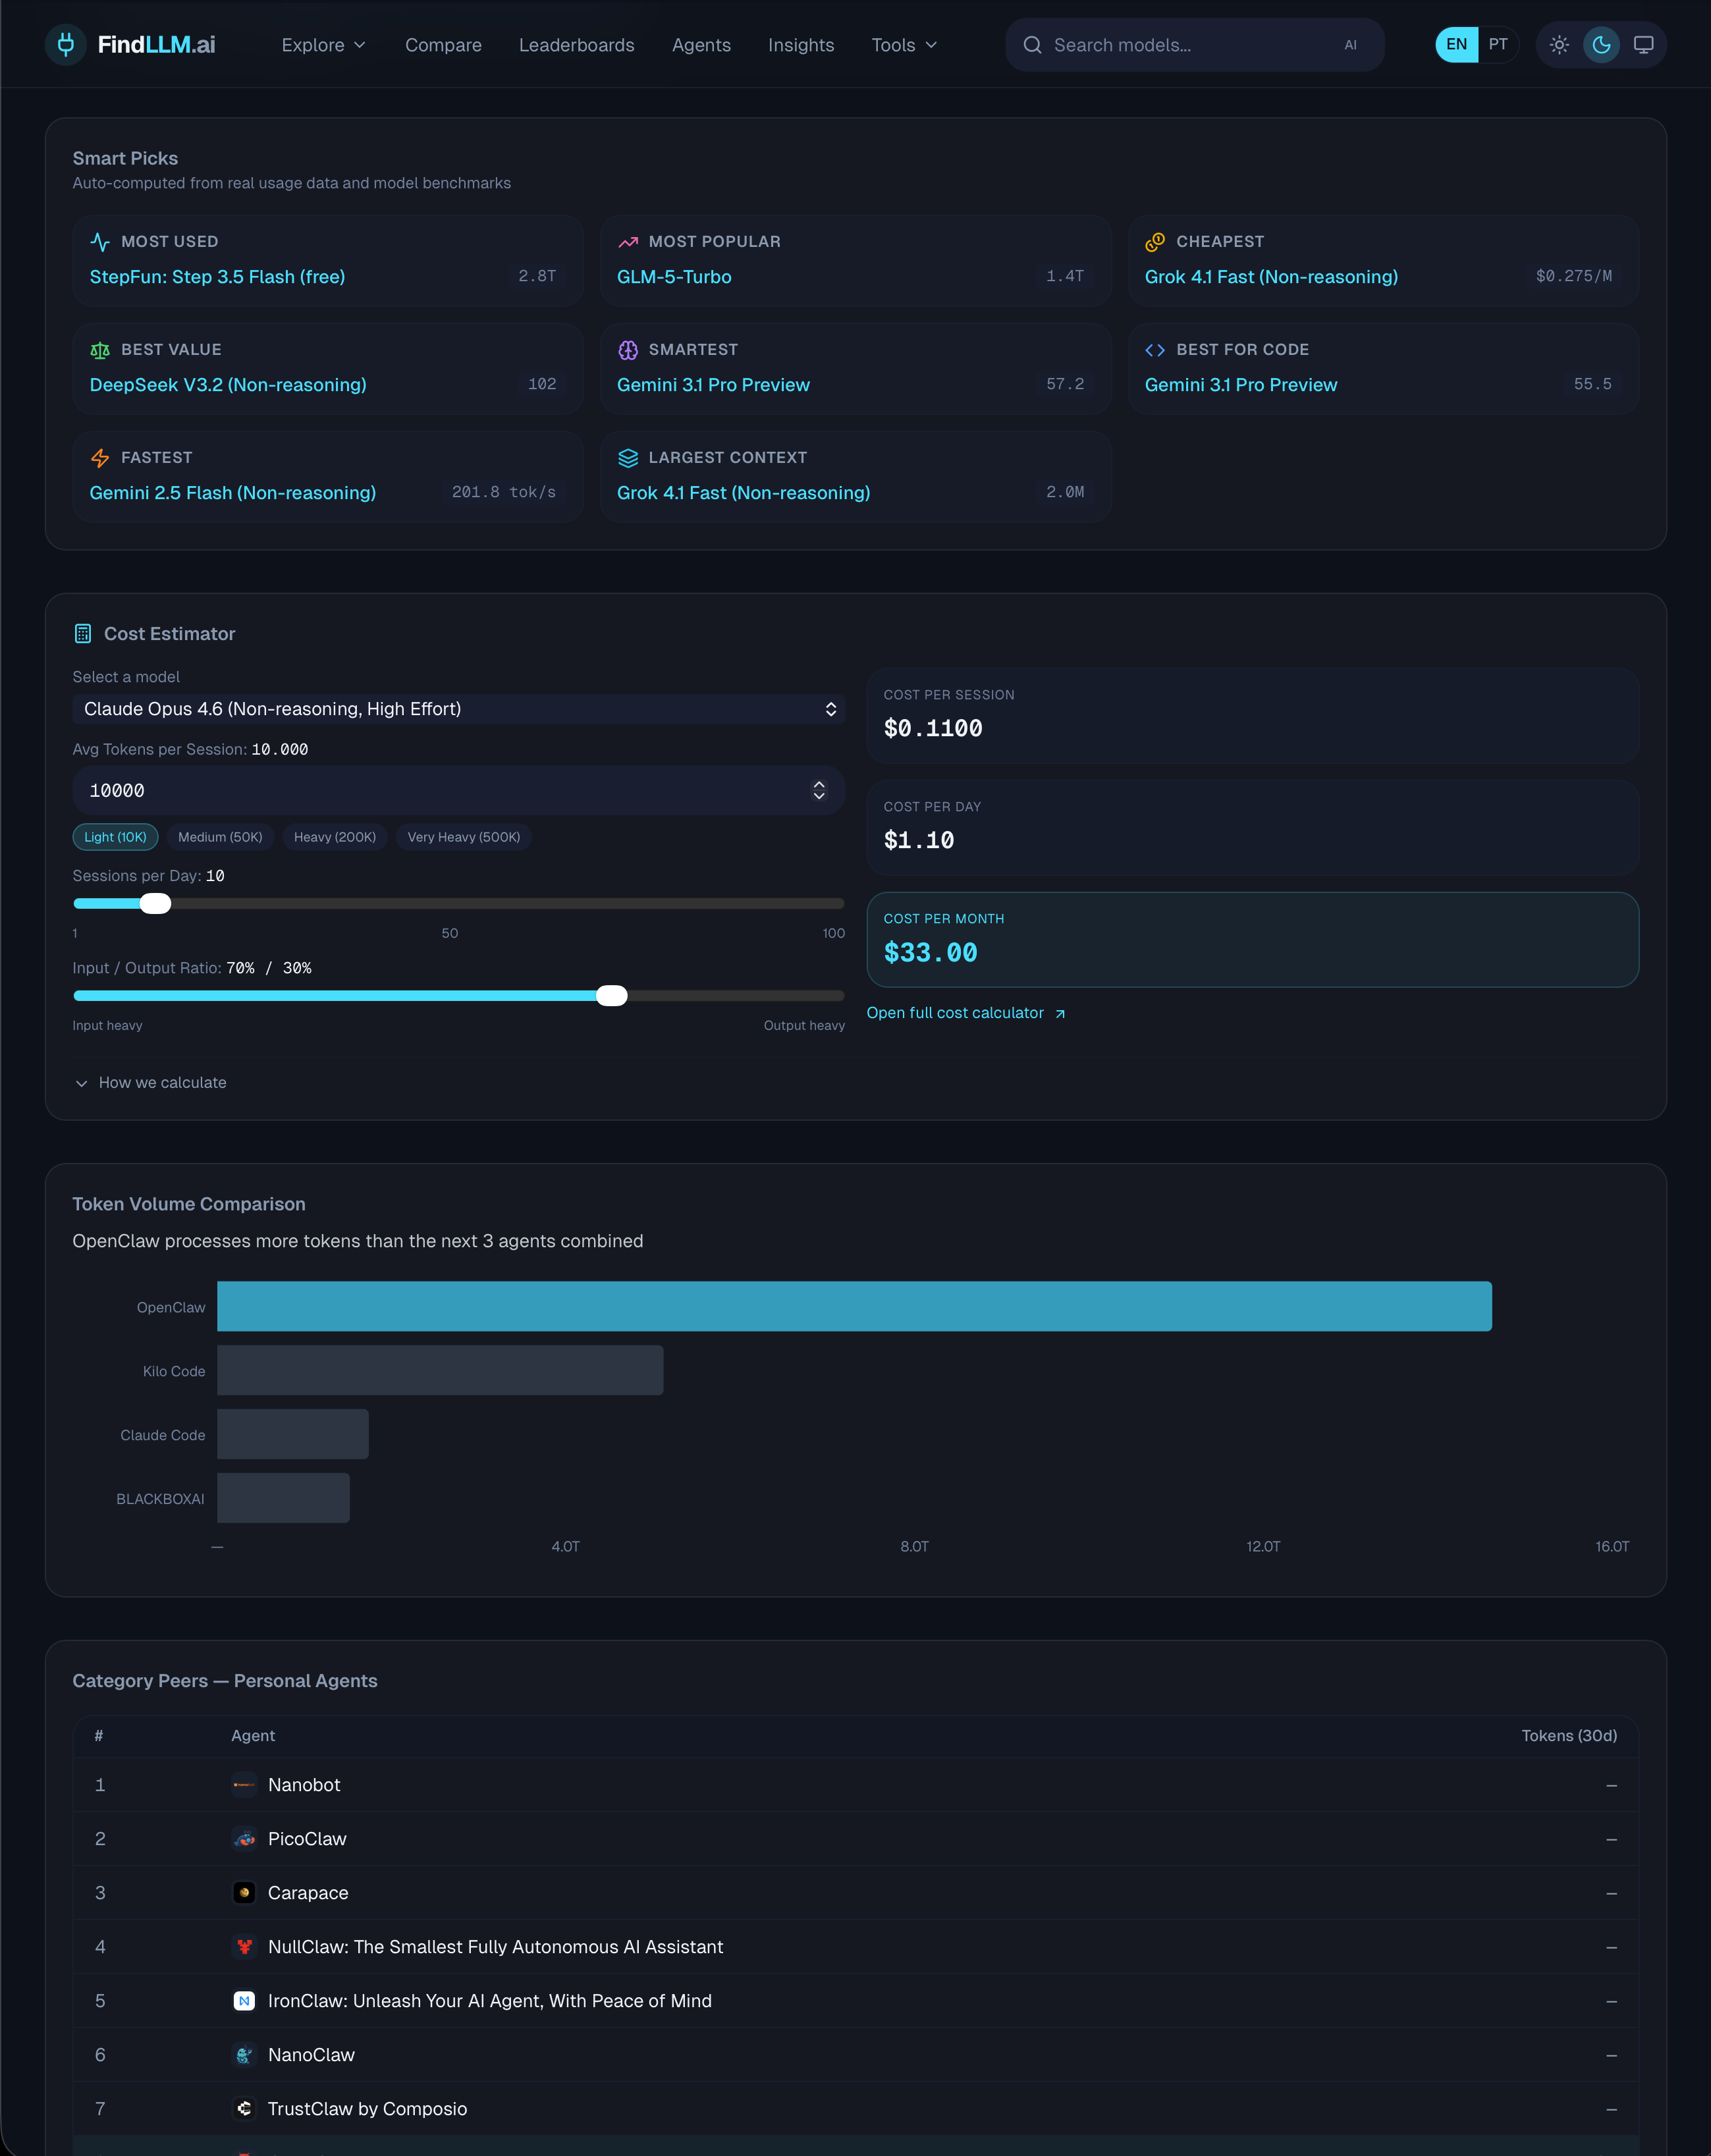
Task: Switch language to PT
Action: tap(1497, 45)
